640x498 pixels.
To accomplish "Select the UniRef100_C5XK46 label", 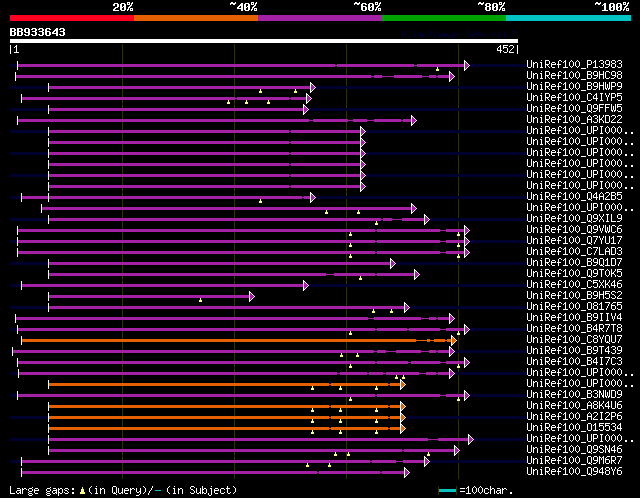I will click(x=574, y=285).
